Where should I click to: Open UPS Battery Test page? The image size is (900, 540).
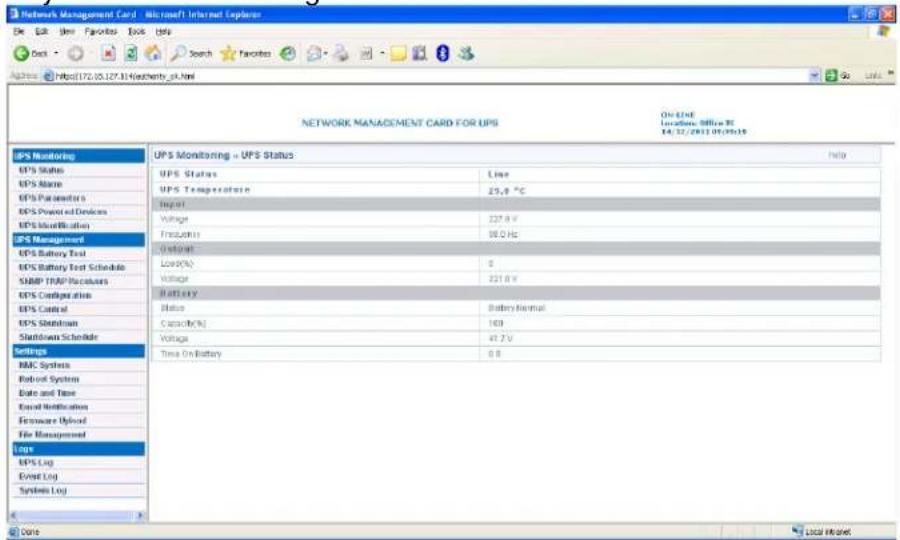[x=52, y=253]
